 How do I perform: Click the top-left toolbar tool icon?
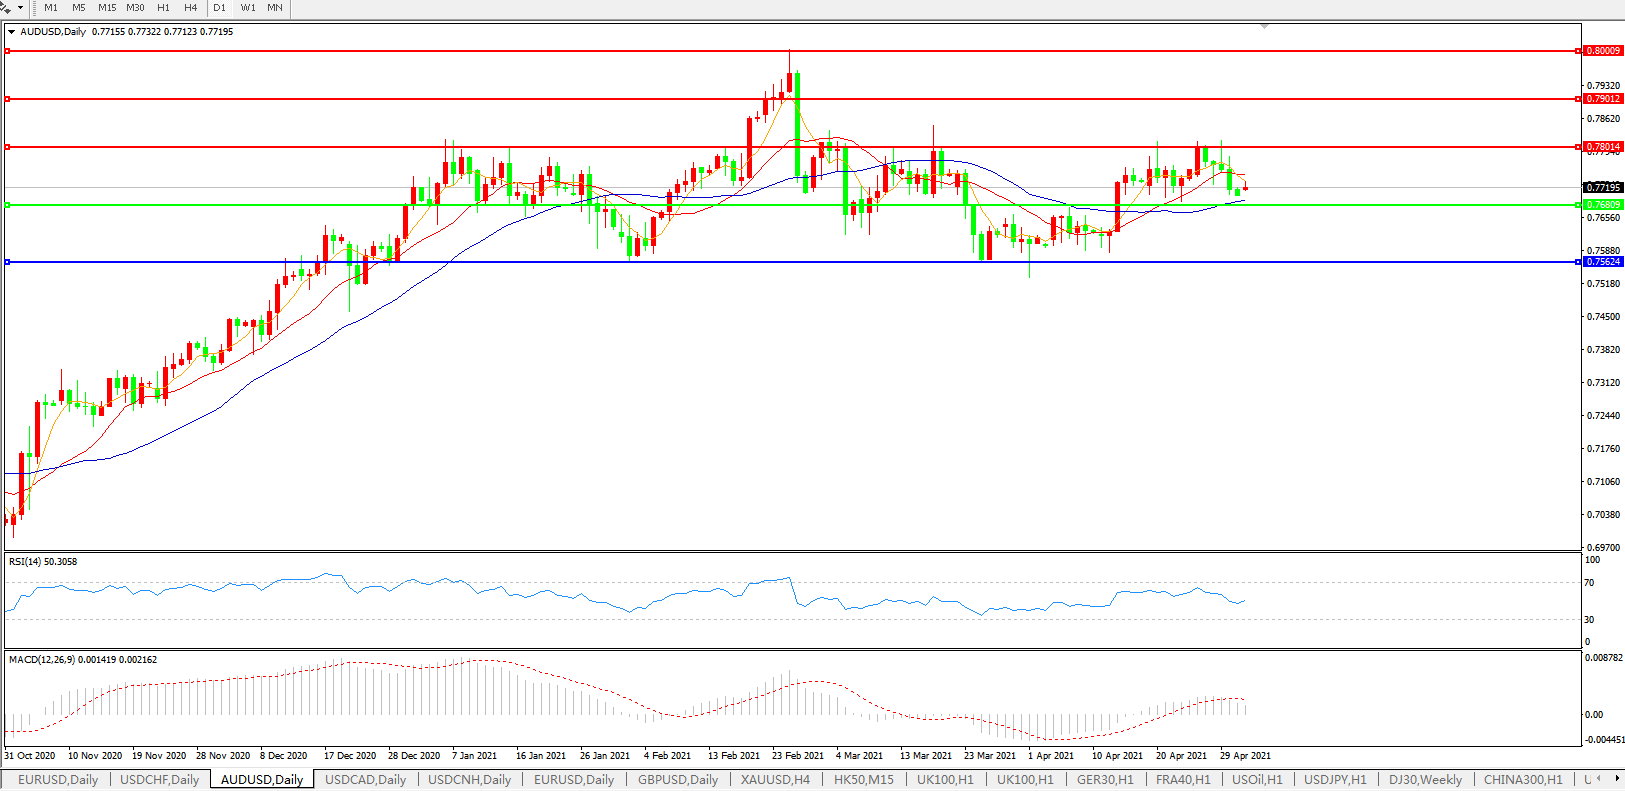tap(6, 7)
